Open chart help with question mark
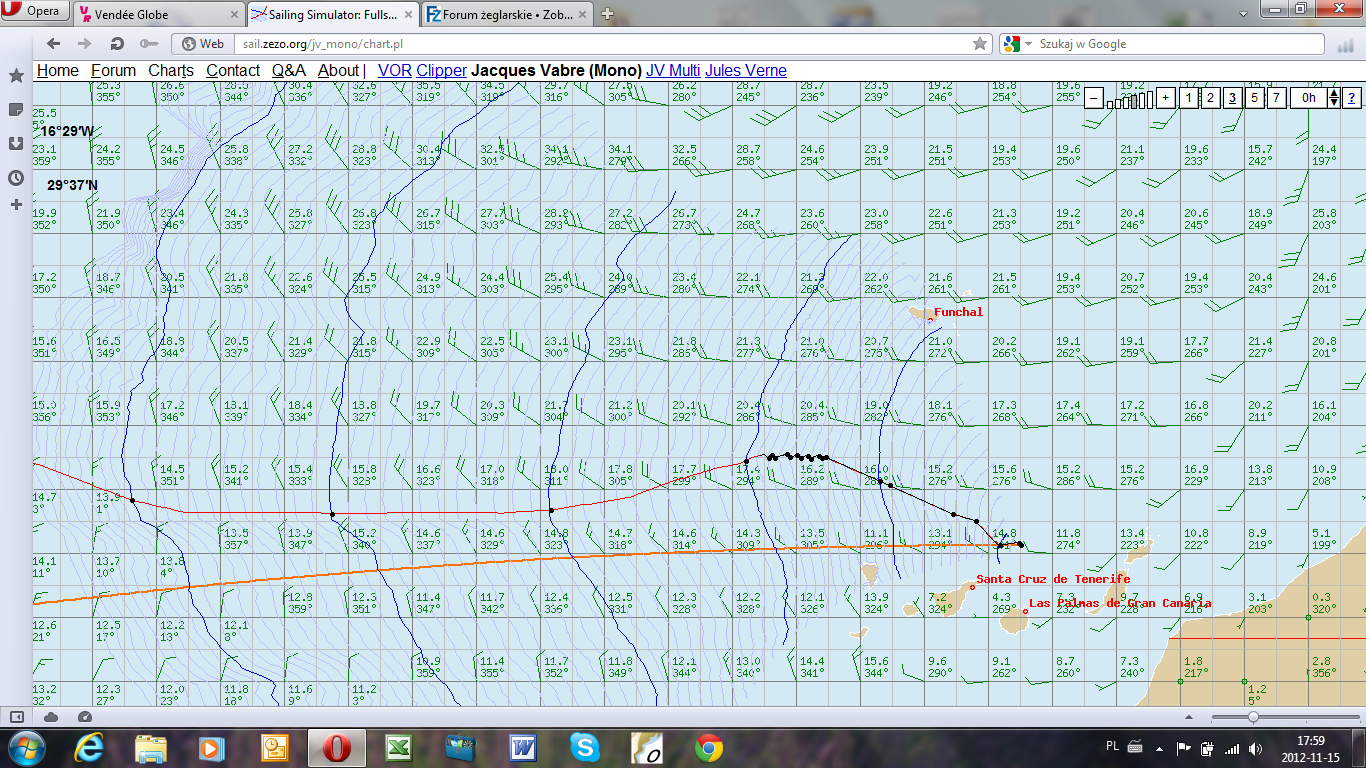Screen dimensions: 1366x768 tap(1351, 98)
